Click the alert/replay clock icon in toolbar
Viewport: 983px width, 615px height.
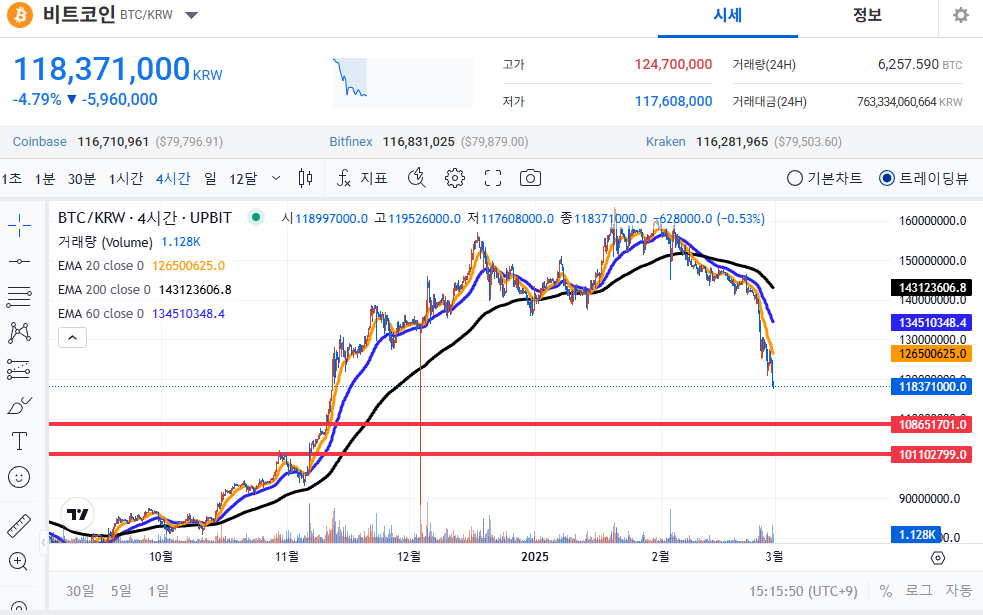(416, 178)
